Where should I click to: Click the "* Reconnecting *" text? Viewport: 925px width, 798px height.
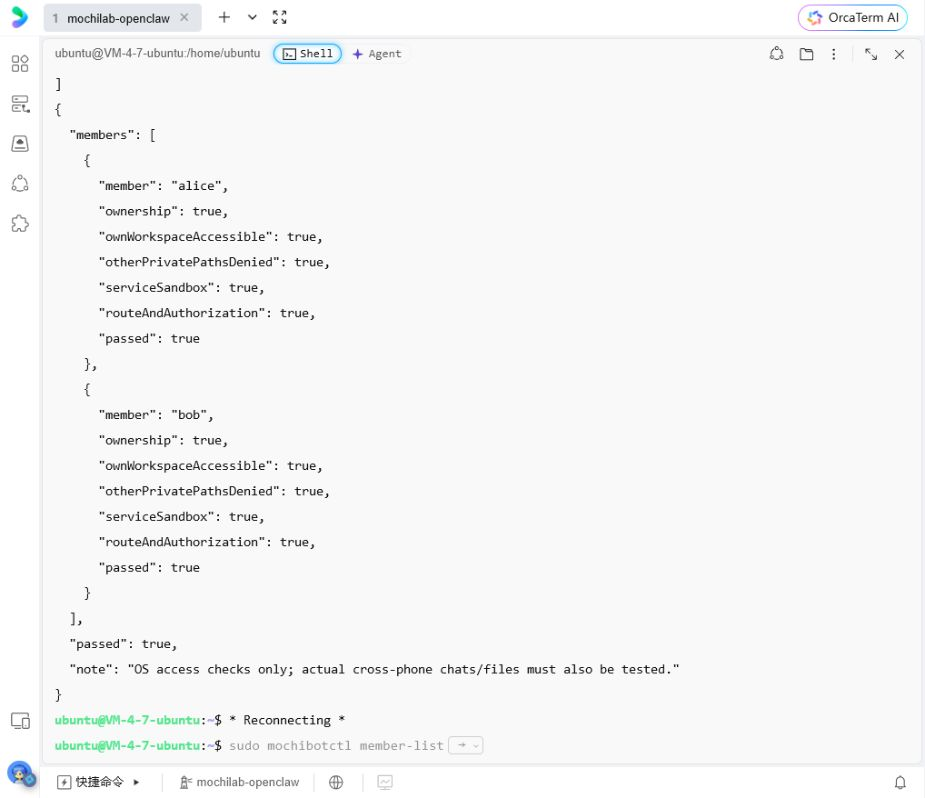pyautogui.click(x=287, y=720)
